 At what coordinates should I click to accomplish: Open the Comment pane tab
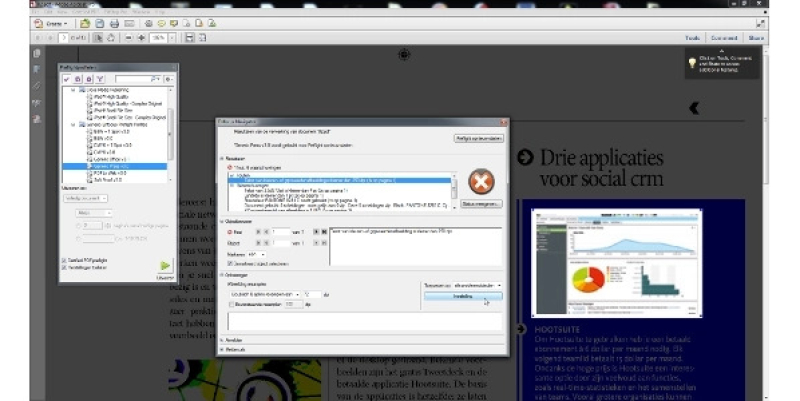(723, 38)
